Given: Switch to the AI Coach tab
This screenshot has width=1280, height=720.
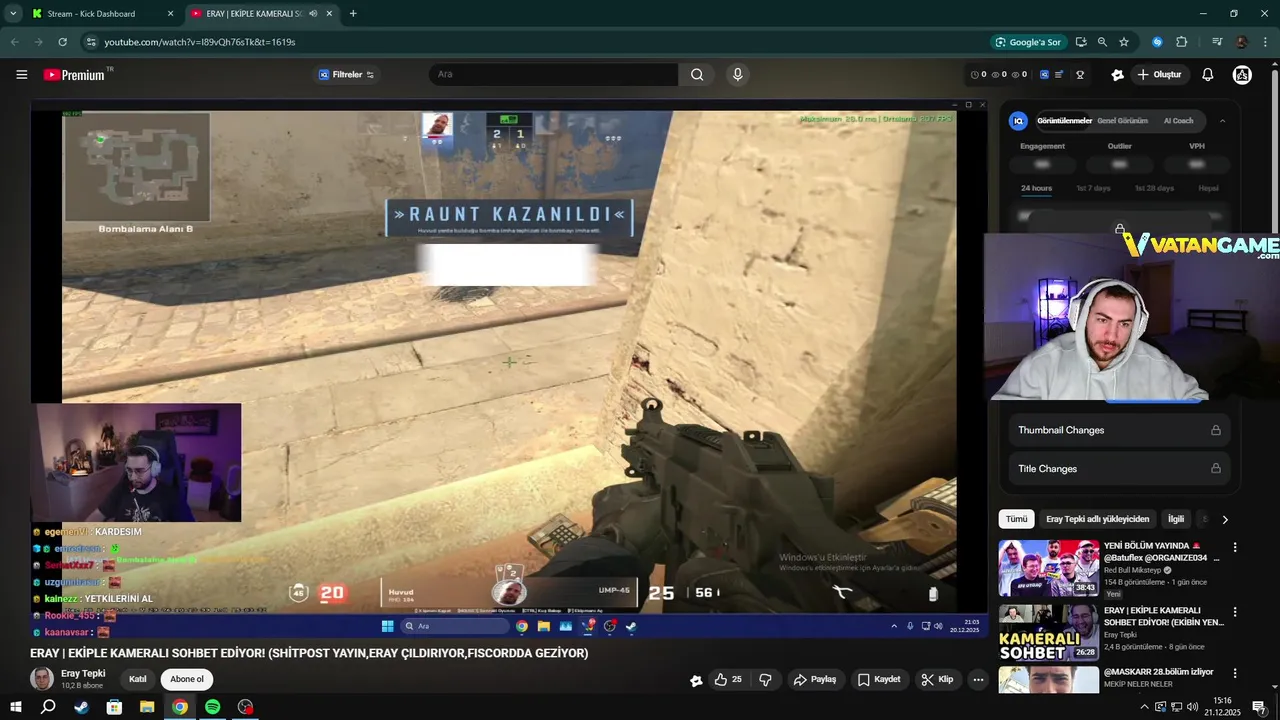Looking at the screenshot, I should (x=1178, y=121).
